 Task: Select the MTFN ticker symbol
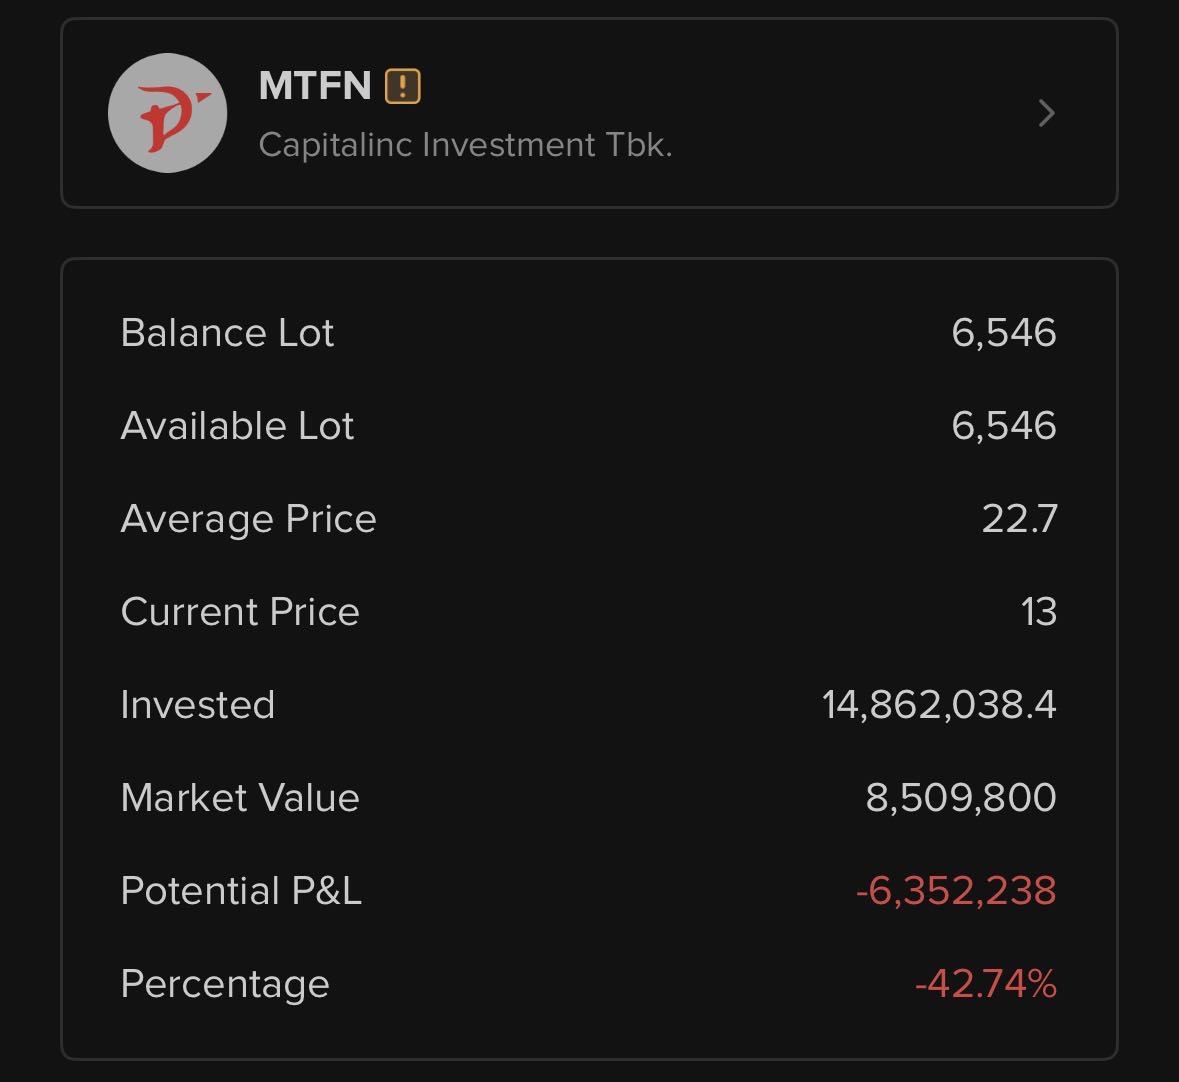(315, 86)
